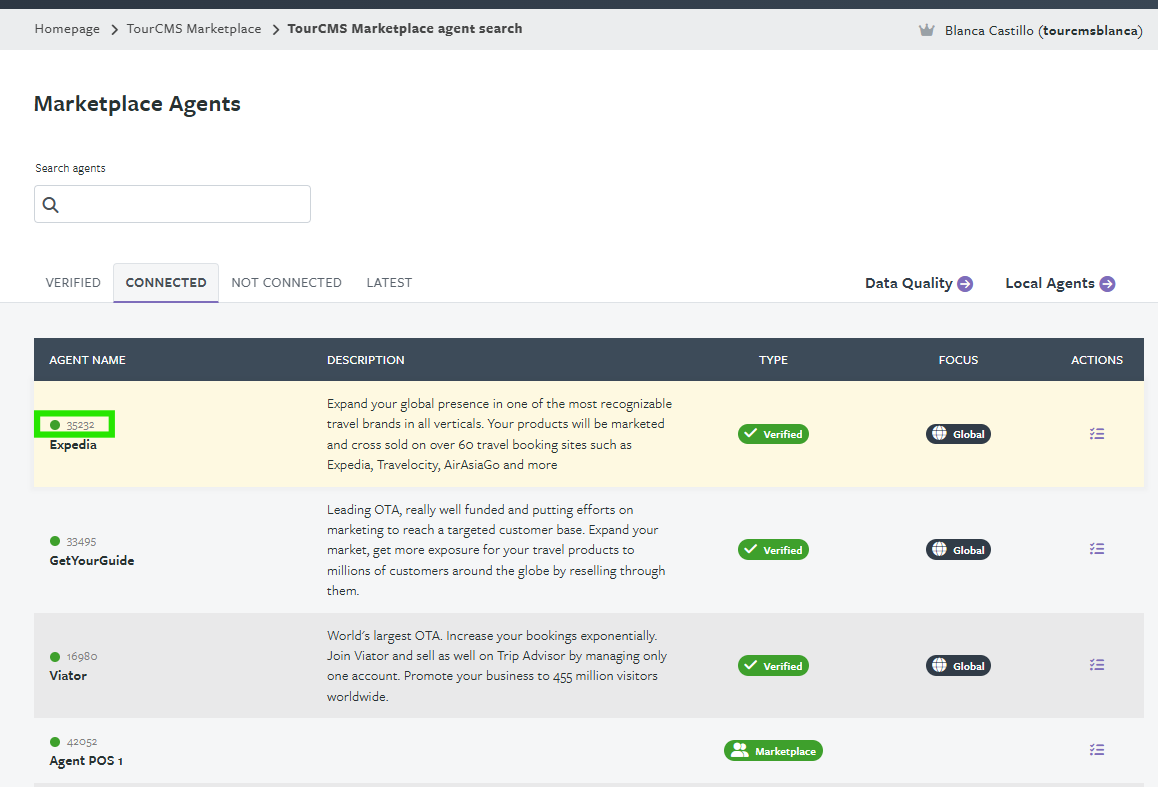Open TourCMS Marketplace breadcrumb link
This screenshot has height=787, width=1158.
[x=194, y=29]
